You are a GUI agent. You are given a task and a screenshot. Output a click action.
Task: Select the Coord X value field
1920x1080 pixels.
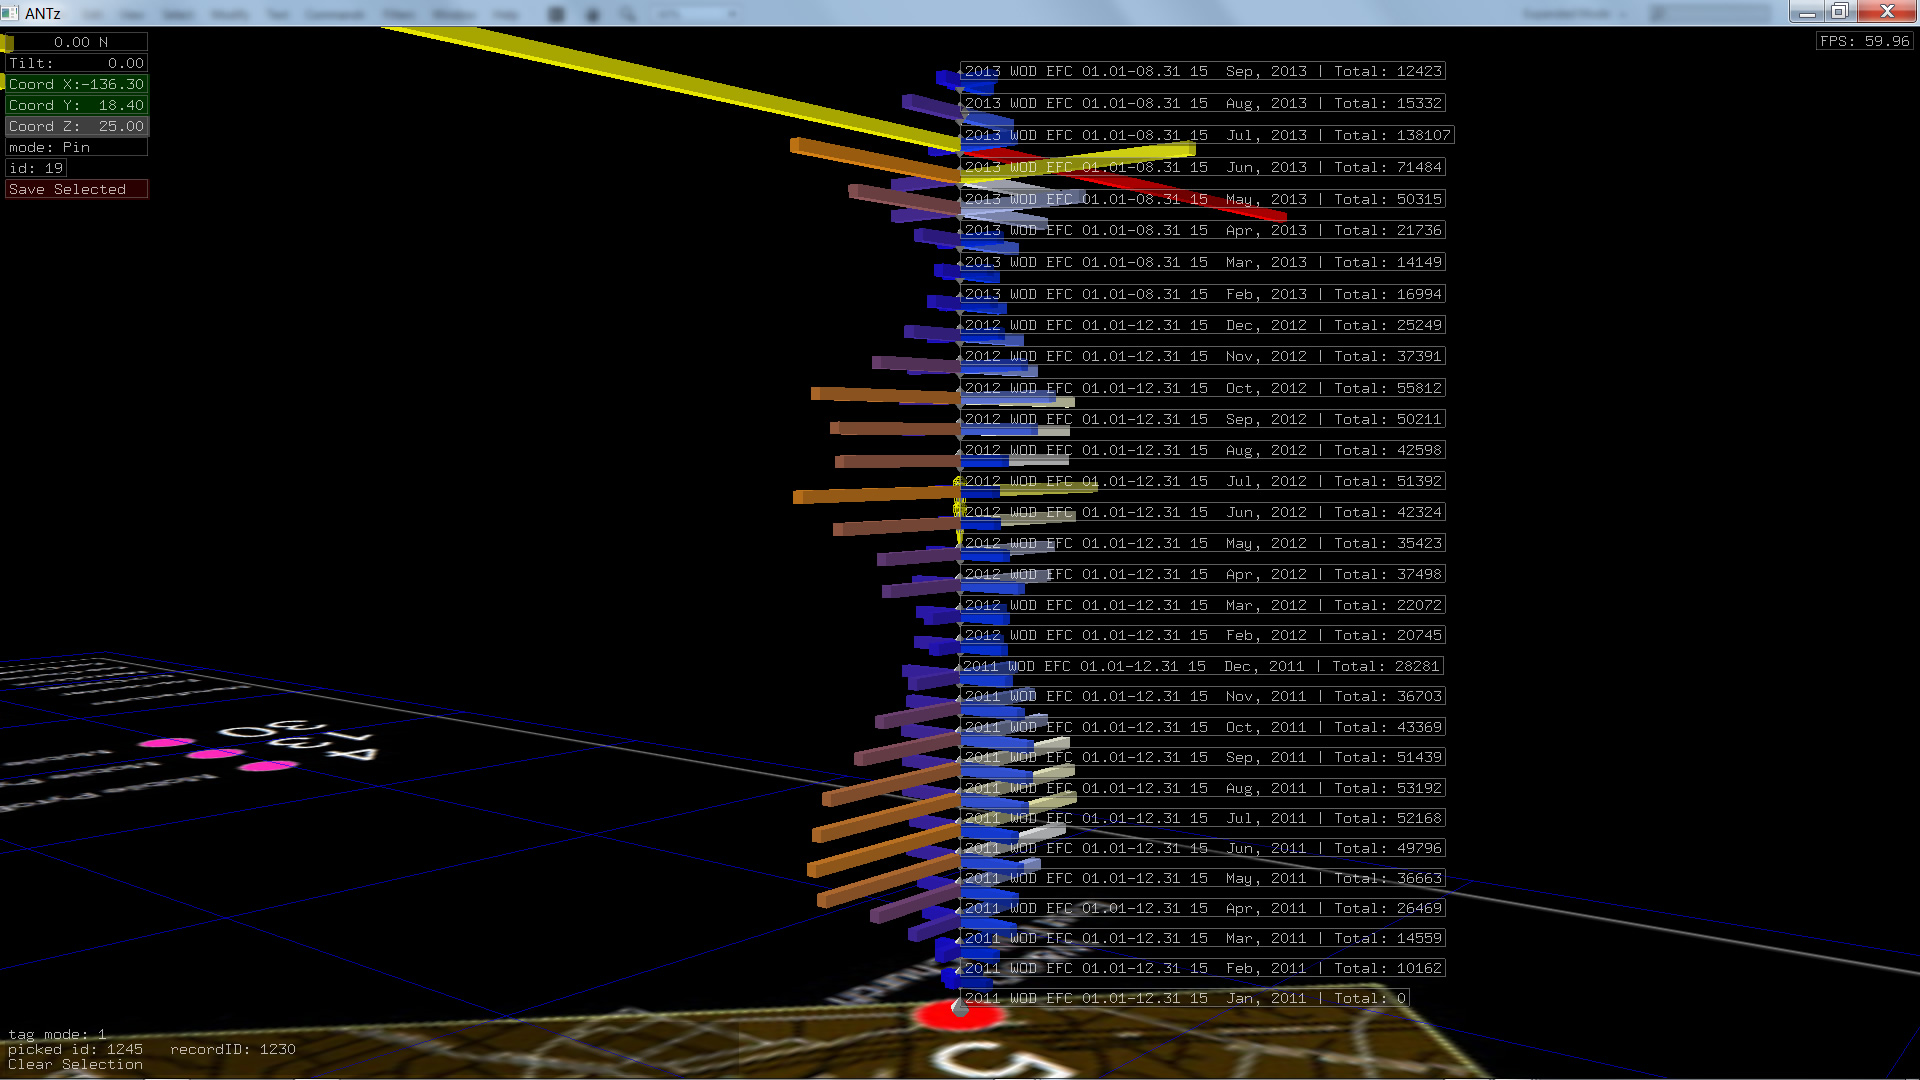coord(76,84)
